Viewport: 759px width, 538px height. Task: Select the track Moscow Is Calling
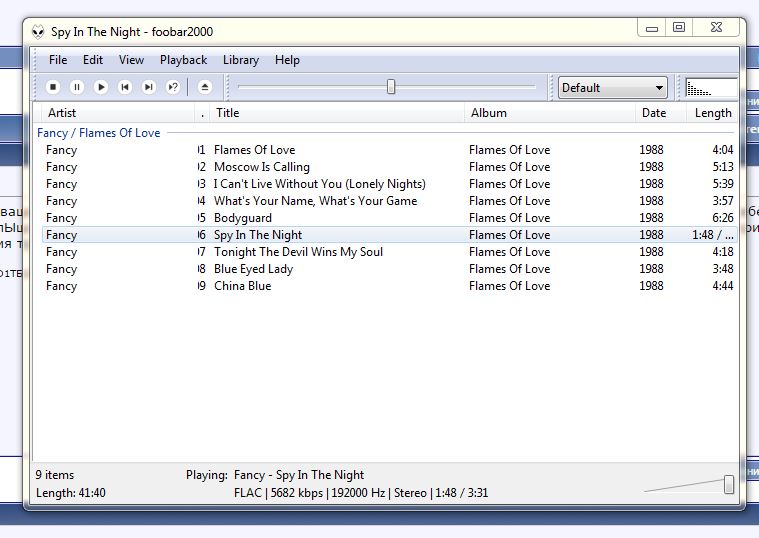click(262, 167)
